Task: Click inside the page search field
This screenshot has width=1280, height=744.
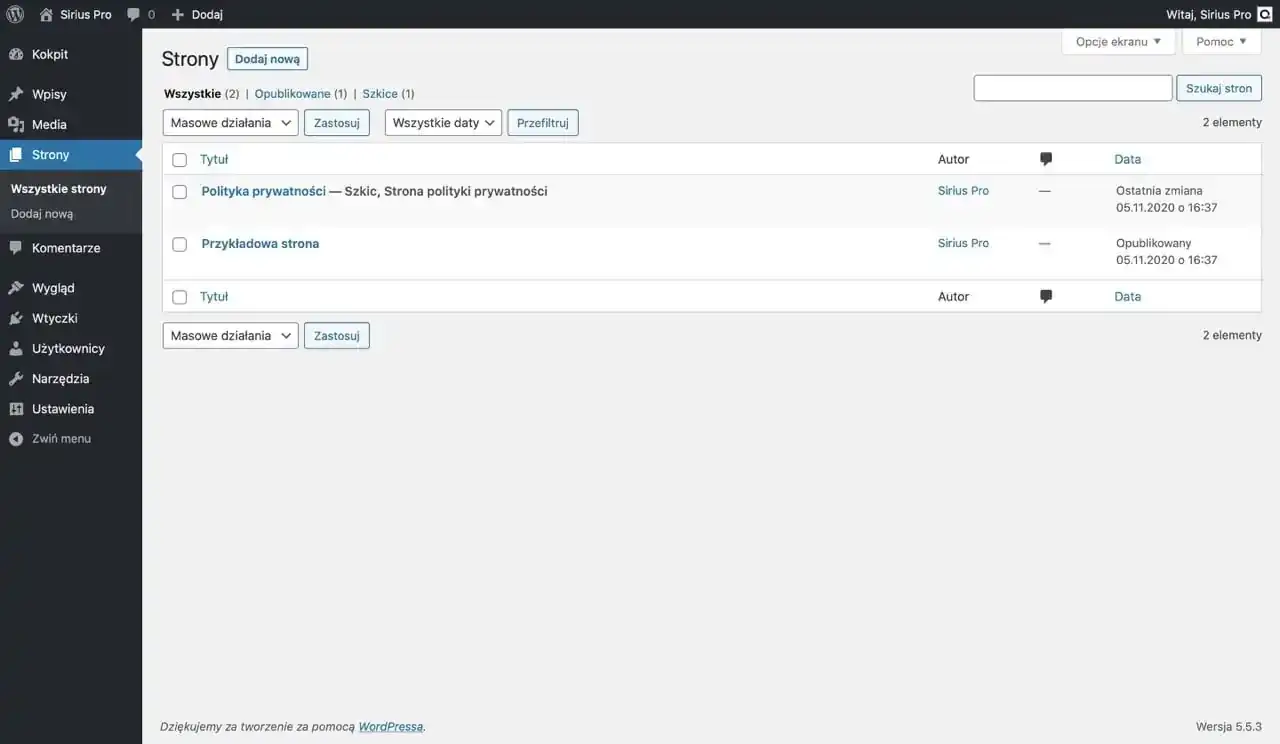Action: [1072, 87]
